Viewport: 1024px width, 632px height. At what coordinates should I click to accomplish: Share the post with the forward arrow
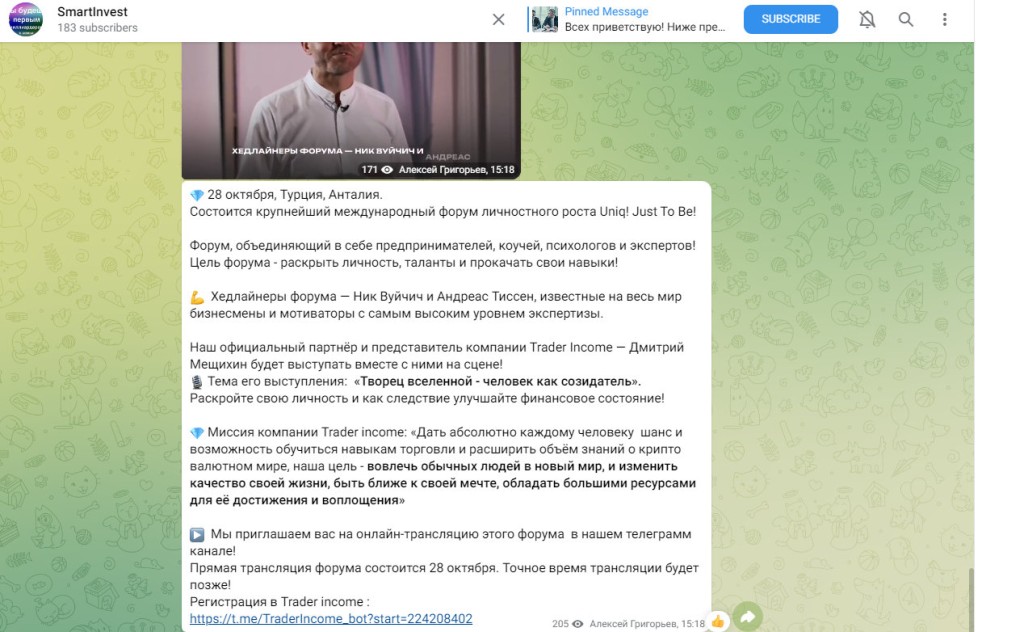[748, 616]
